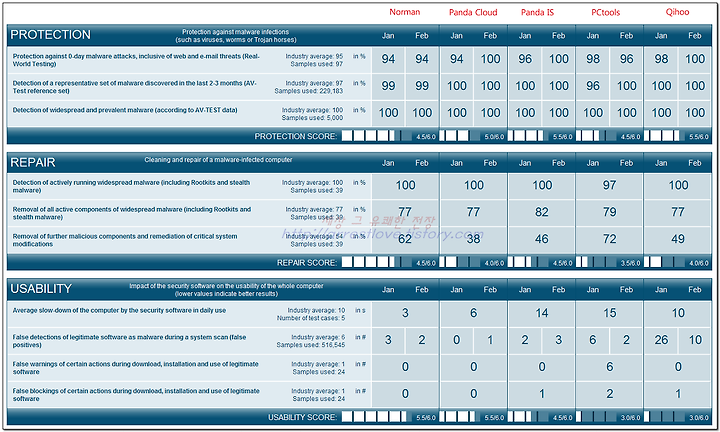Click PCtools' January 0-day value 98
Image resolution: width=720 pixels, height=432 pixels.
[x=593, y=59]
